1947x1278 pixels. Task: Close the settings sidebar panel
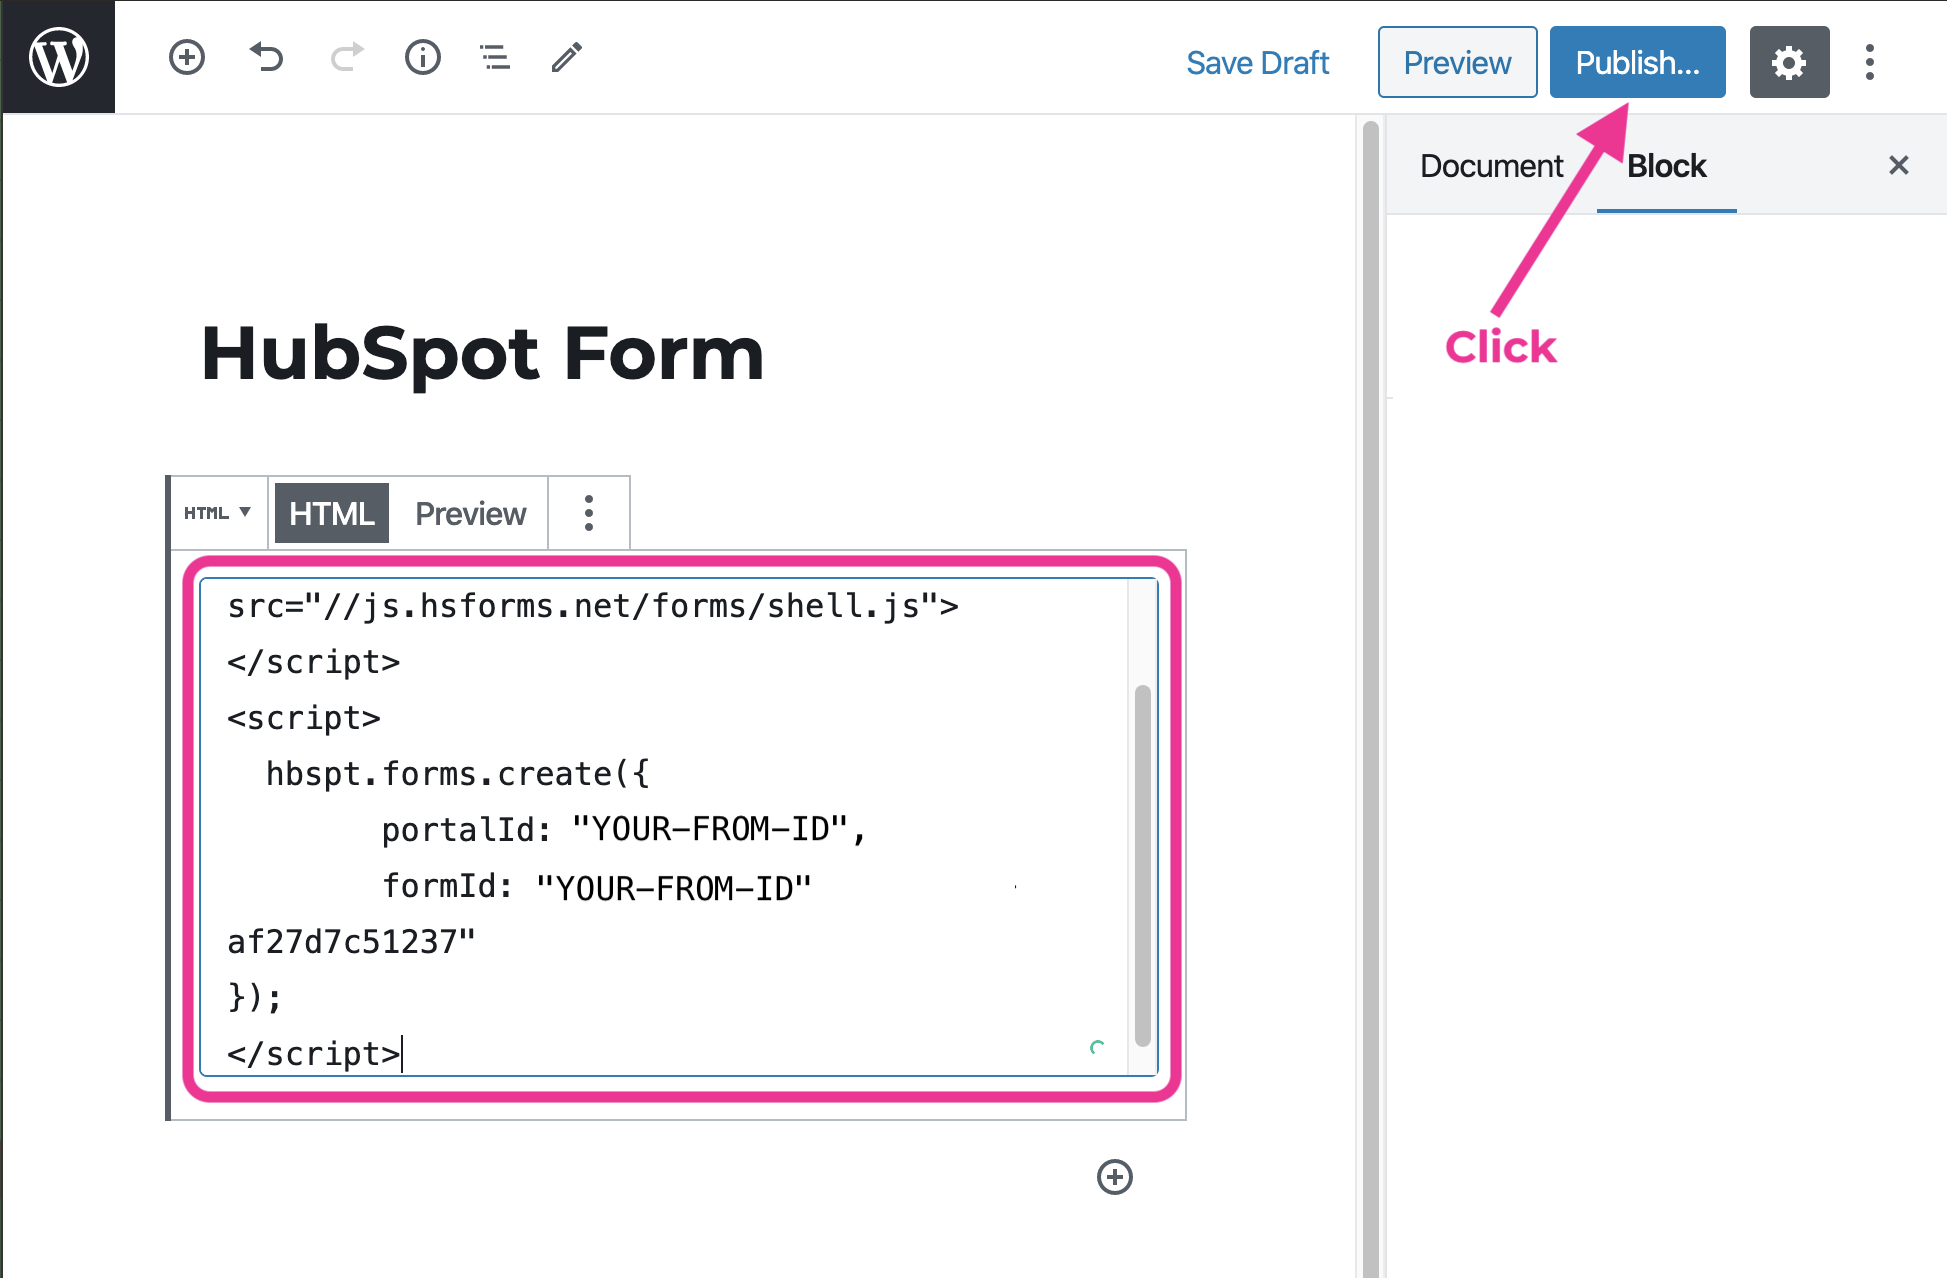(x=1898, y=165)
